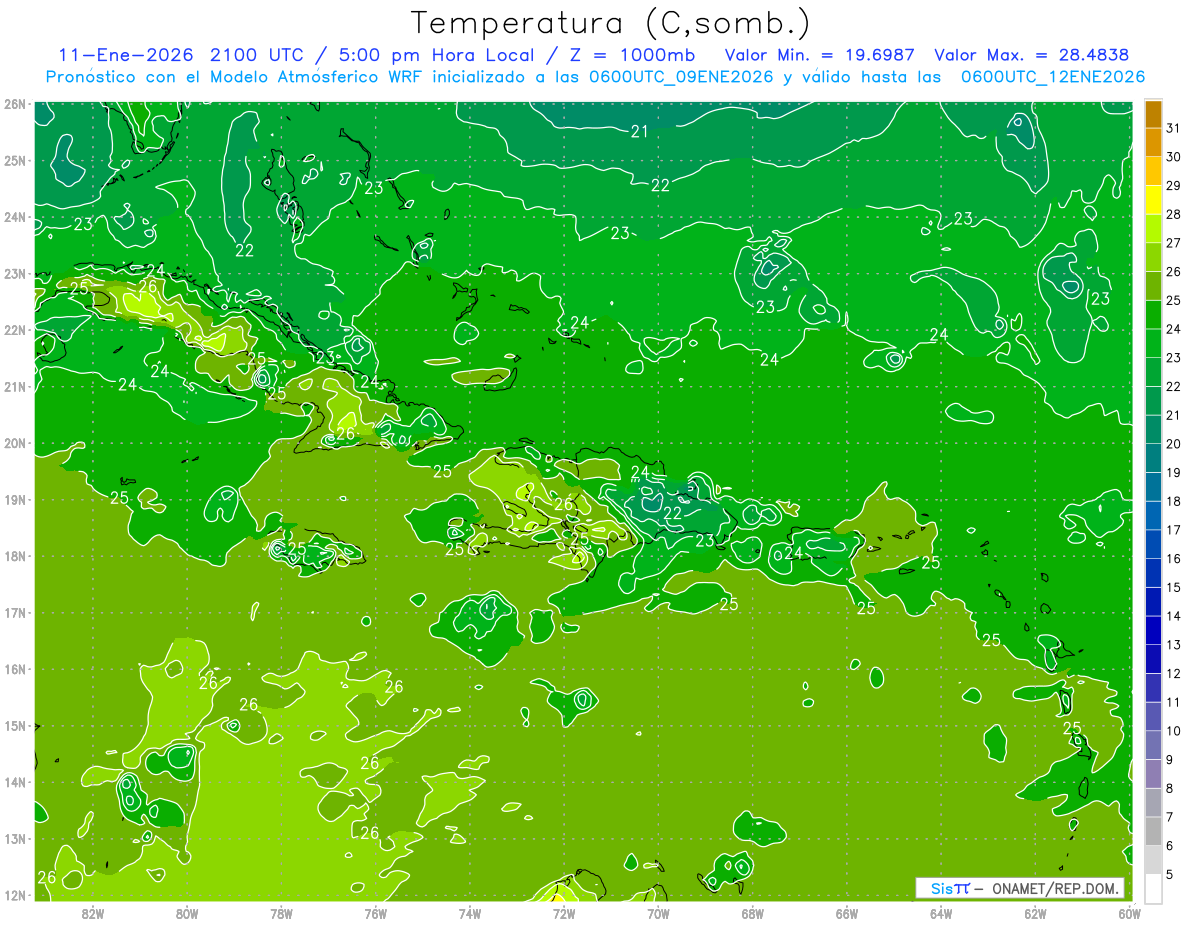Click the '5:00 pm Hora Local' text
The width and height of the screenshot is (1200, 927).
tap(435, 55)
